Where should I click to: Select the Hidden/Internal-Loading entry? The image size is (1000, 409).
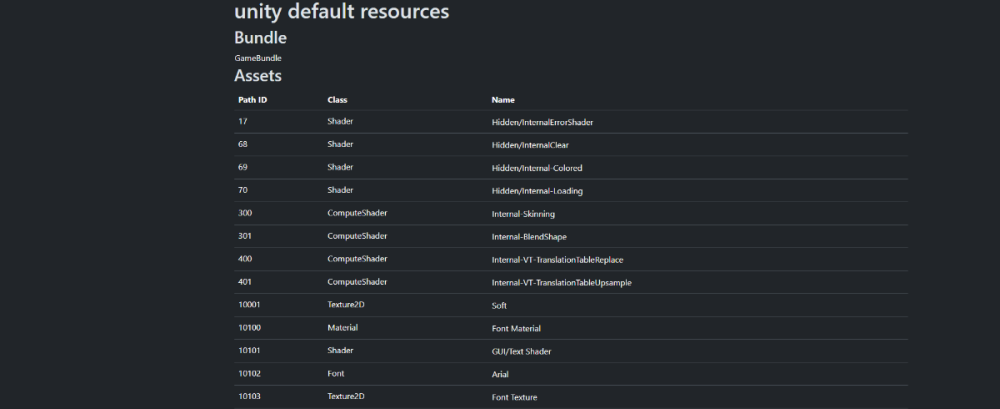537,191
